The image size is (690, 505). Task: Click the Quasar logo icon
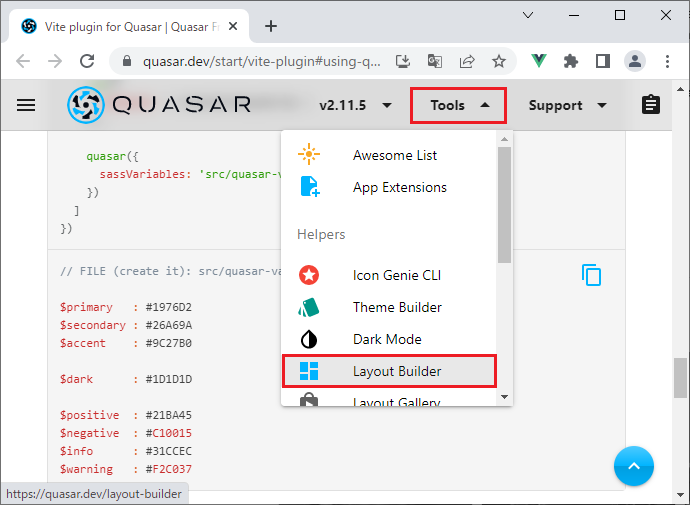[86, 105]
